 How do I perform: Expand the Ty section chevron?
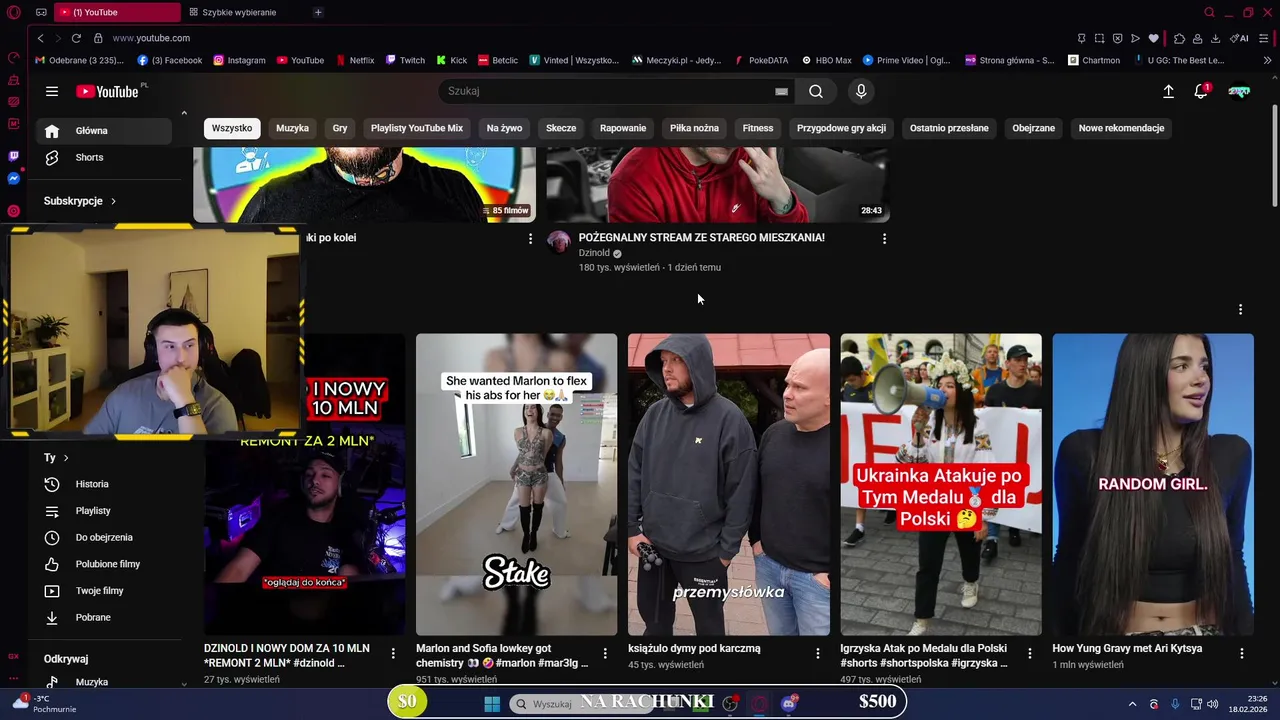[x=66, y=458]
